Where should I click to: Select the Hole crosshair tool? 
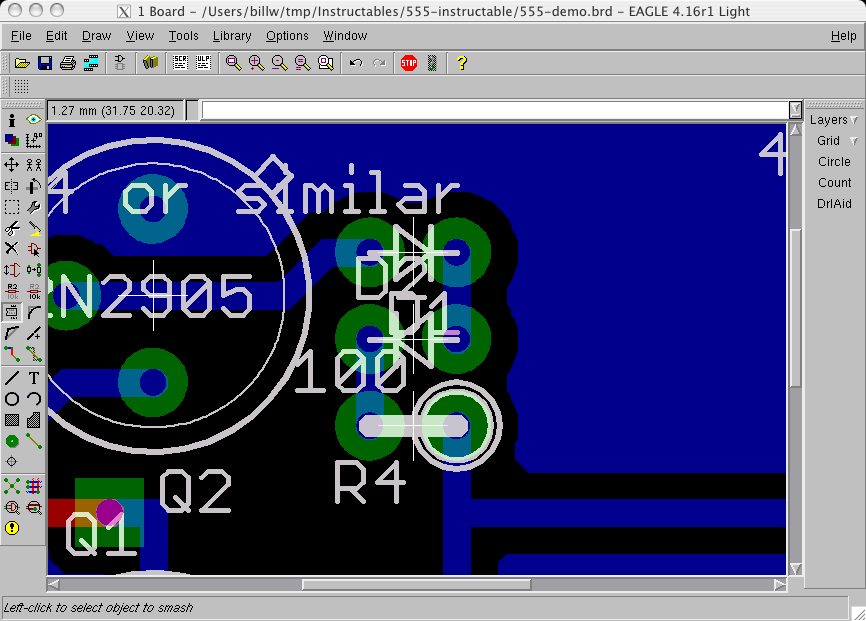(12, 461)
